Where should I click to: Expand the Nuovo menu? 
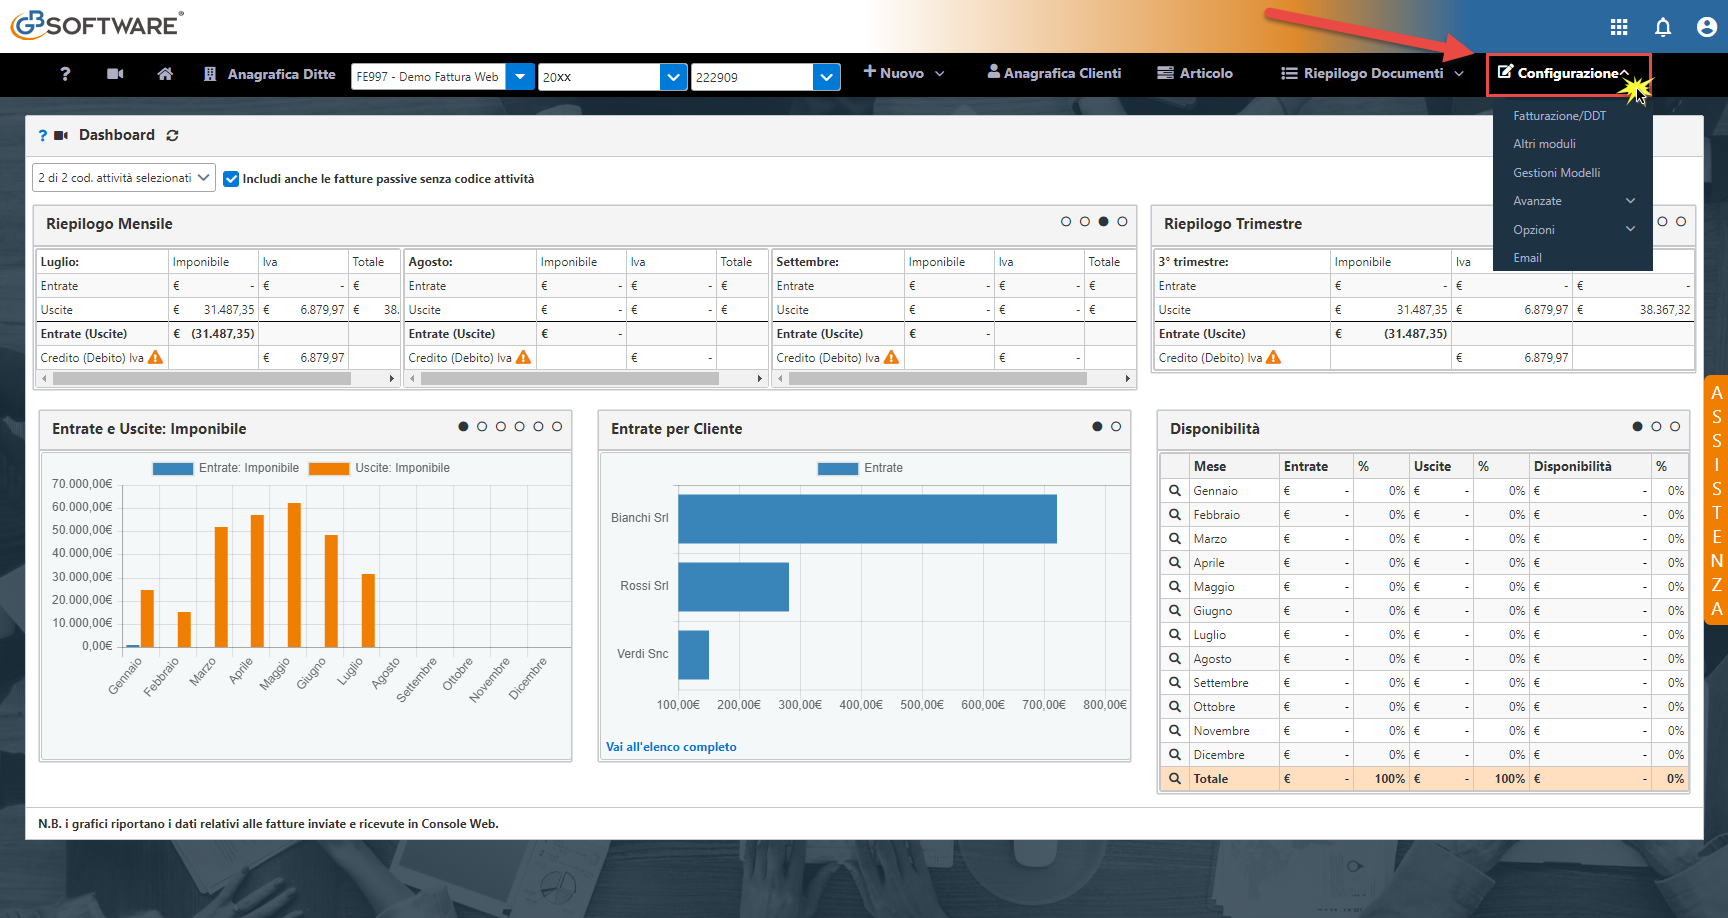click(904, 73)
